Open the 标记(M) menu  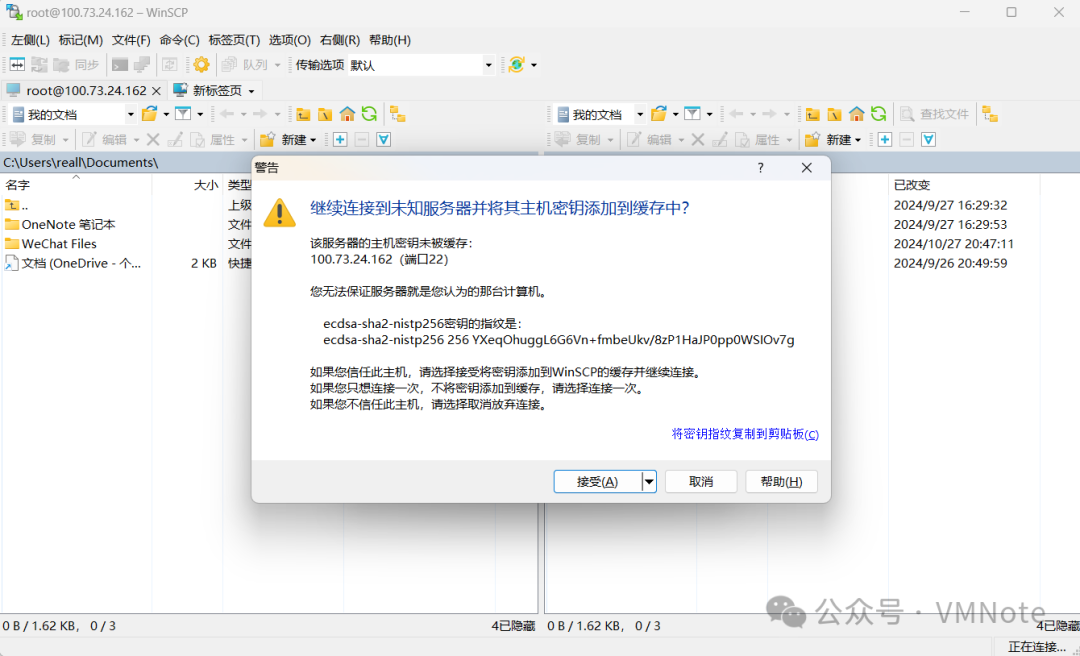click(x=81, y=40)
